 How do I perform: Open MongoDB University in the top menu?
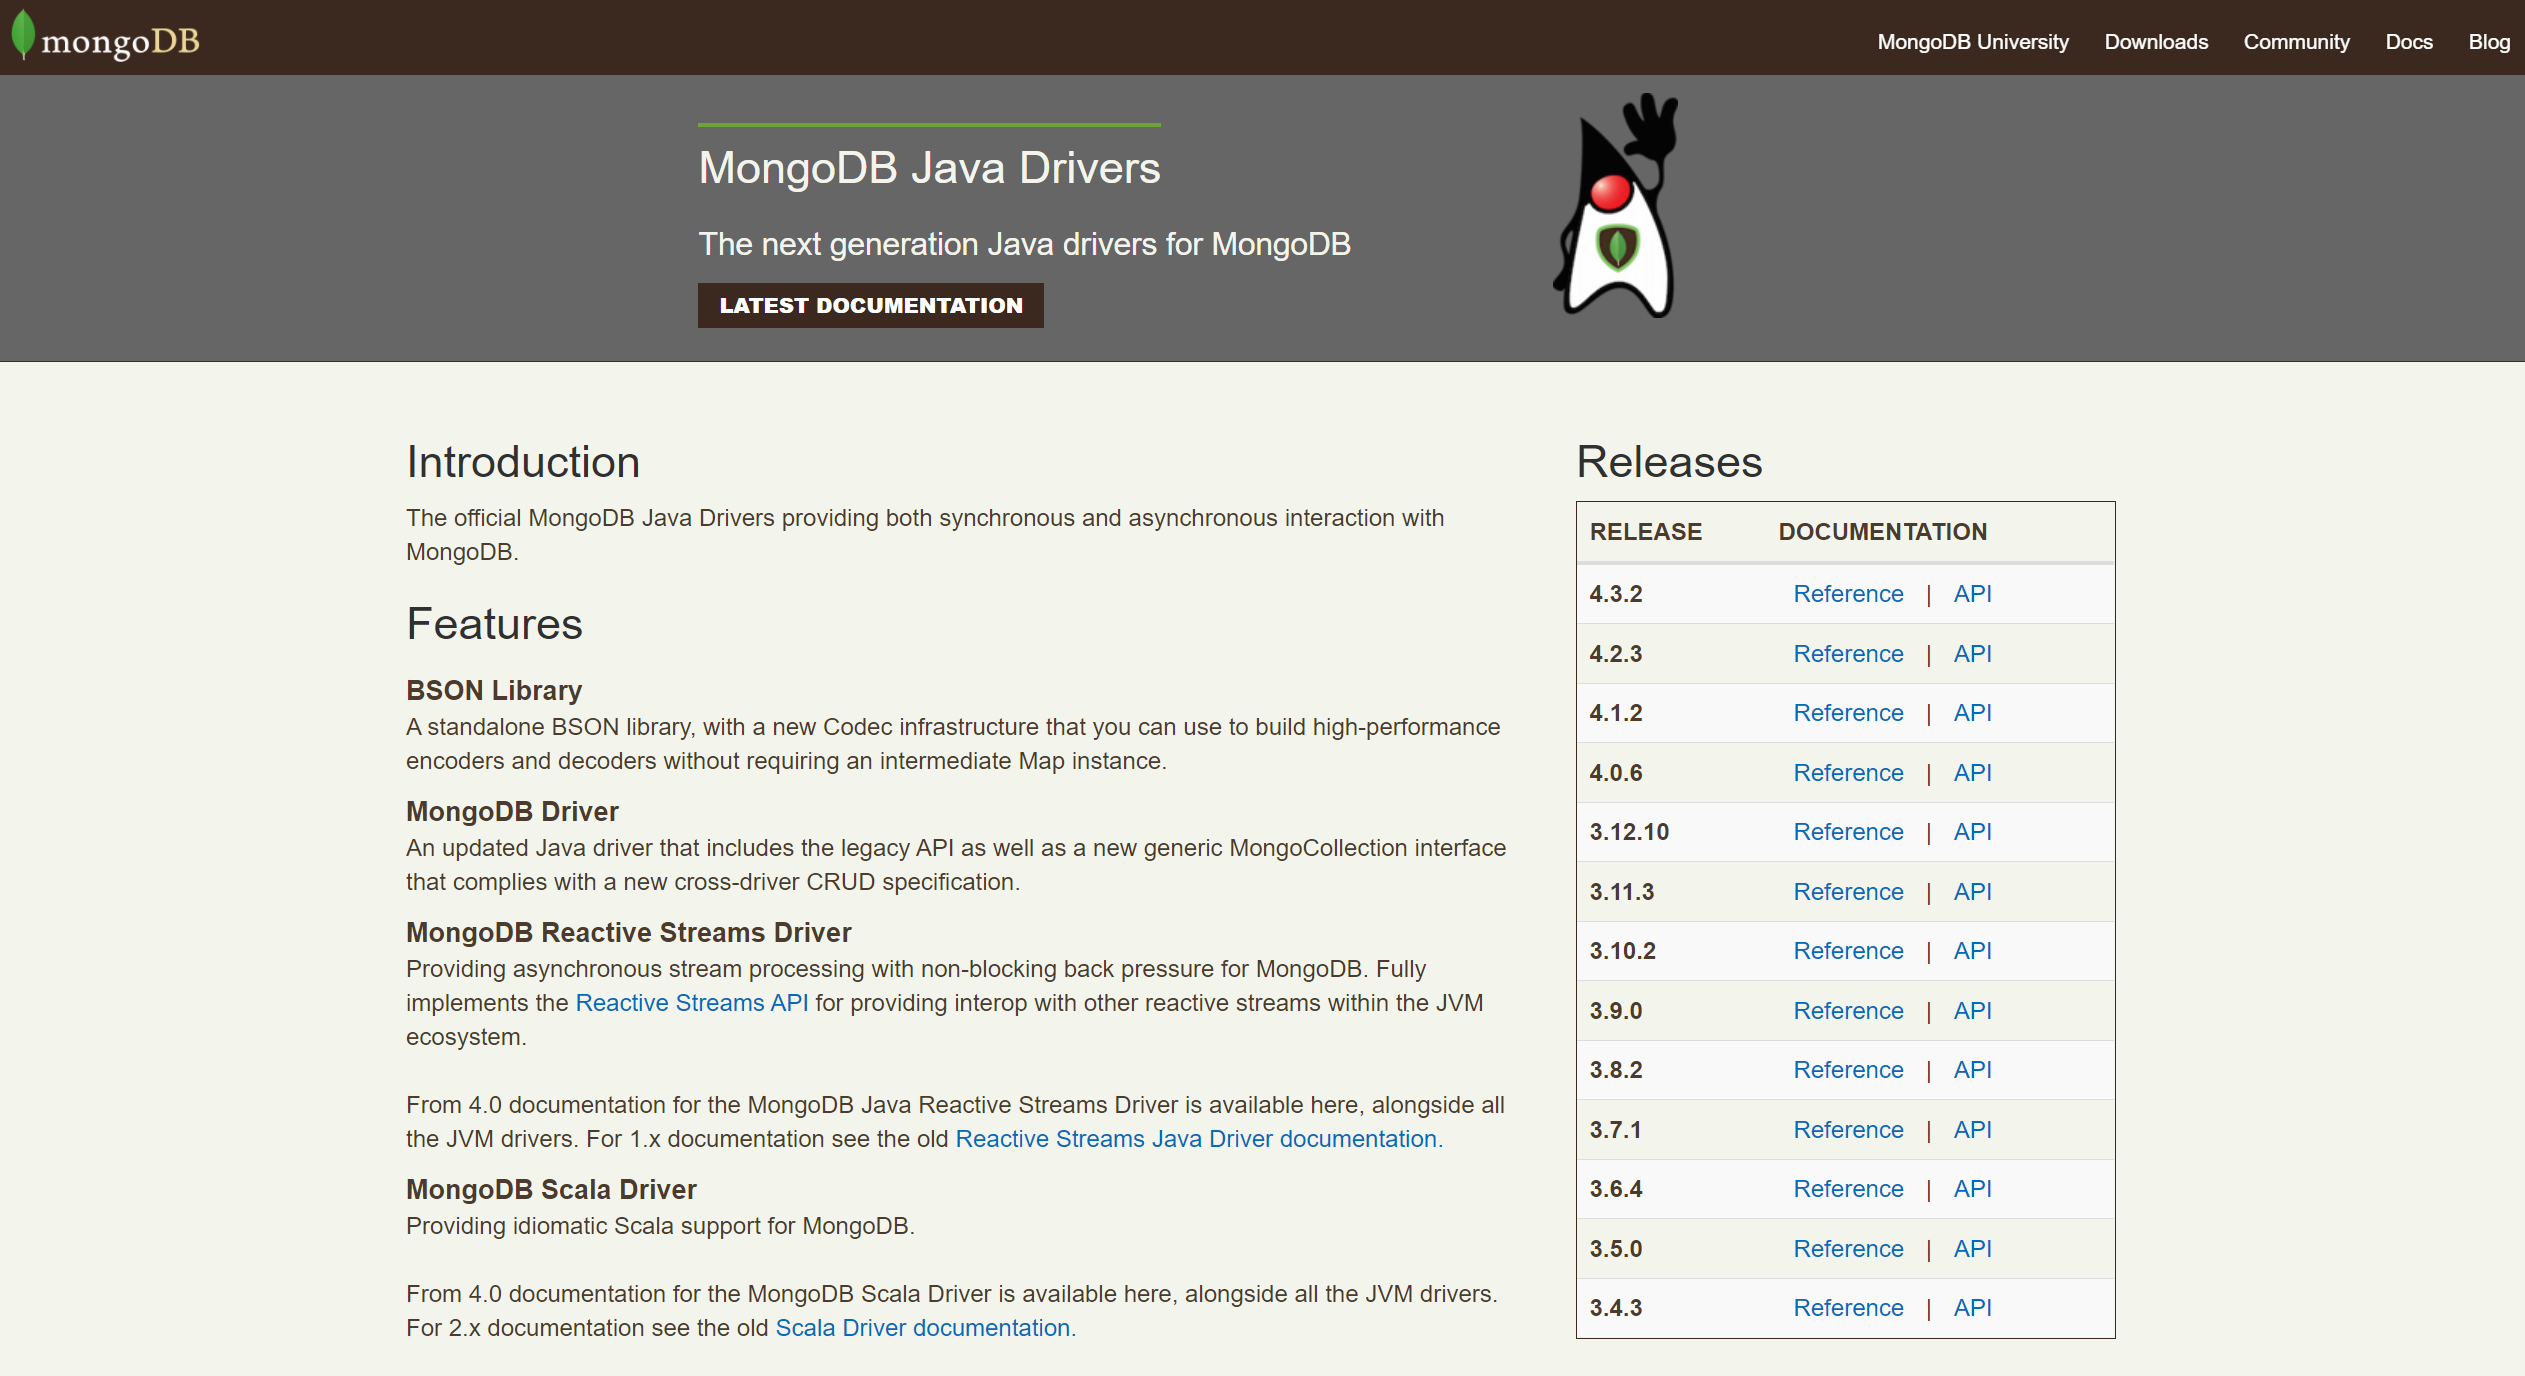pos(1972,42)
